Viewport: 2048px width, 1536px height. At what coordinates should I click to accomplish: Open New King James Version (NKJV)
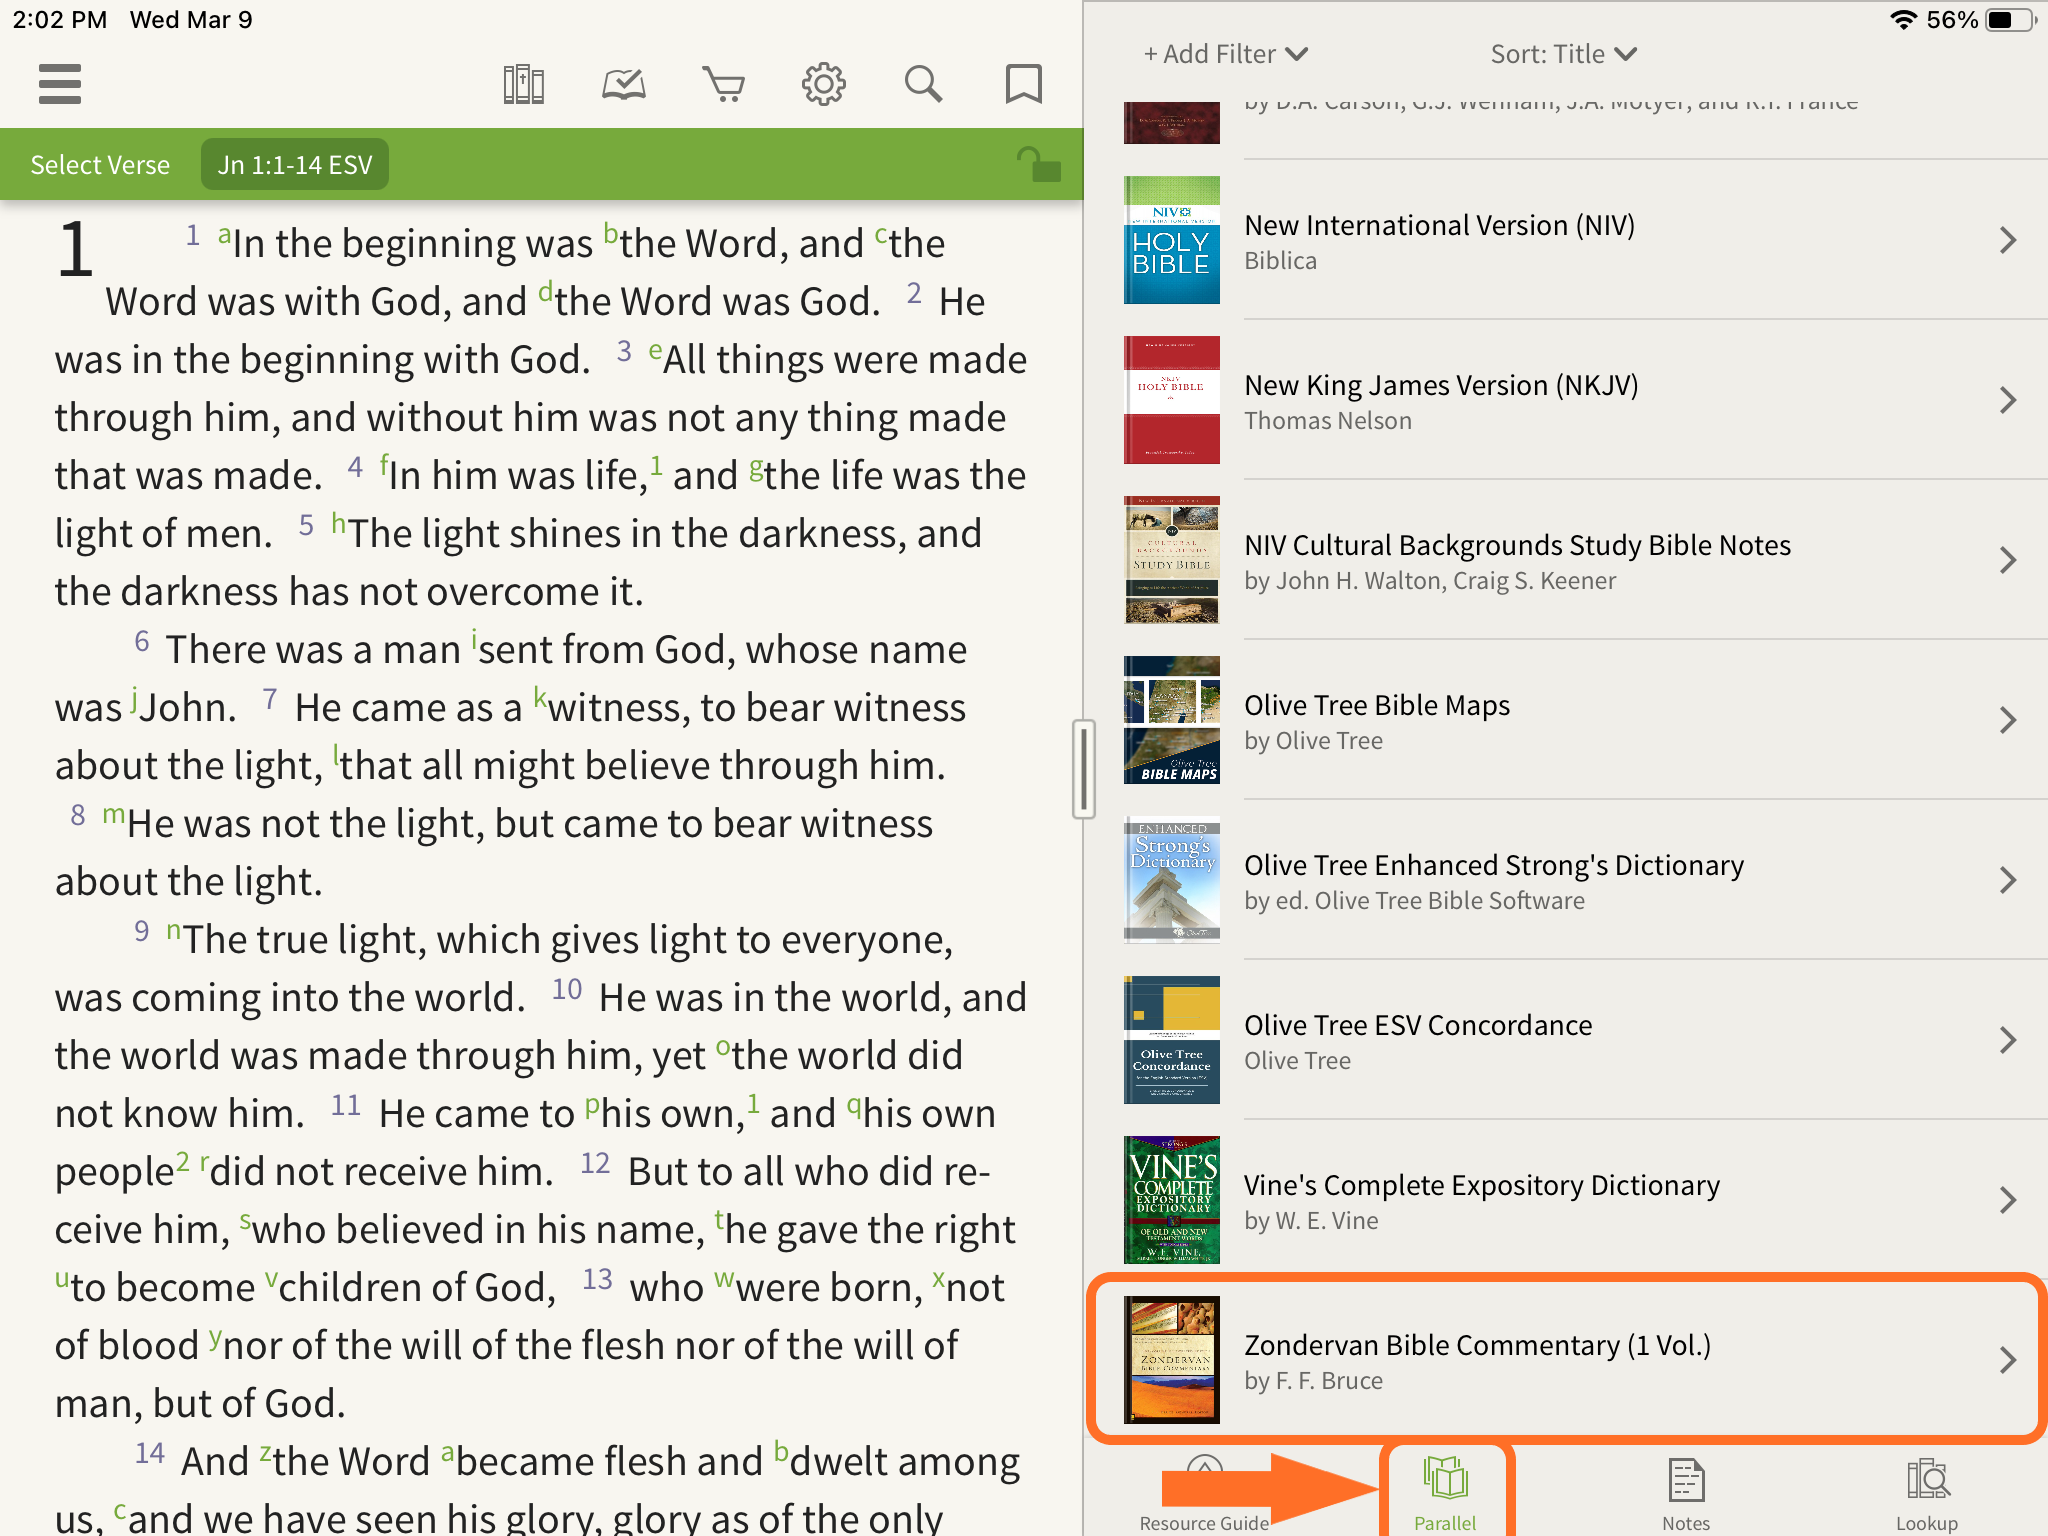point(1566,400)
